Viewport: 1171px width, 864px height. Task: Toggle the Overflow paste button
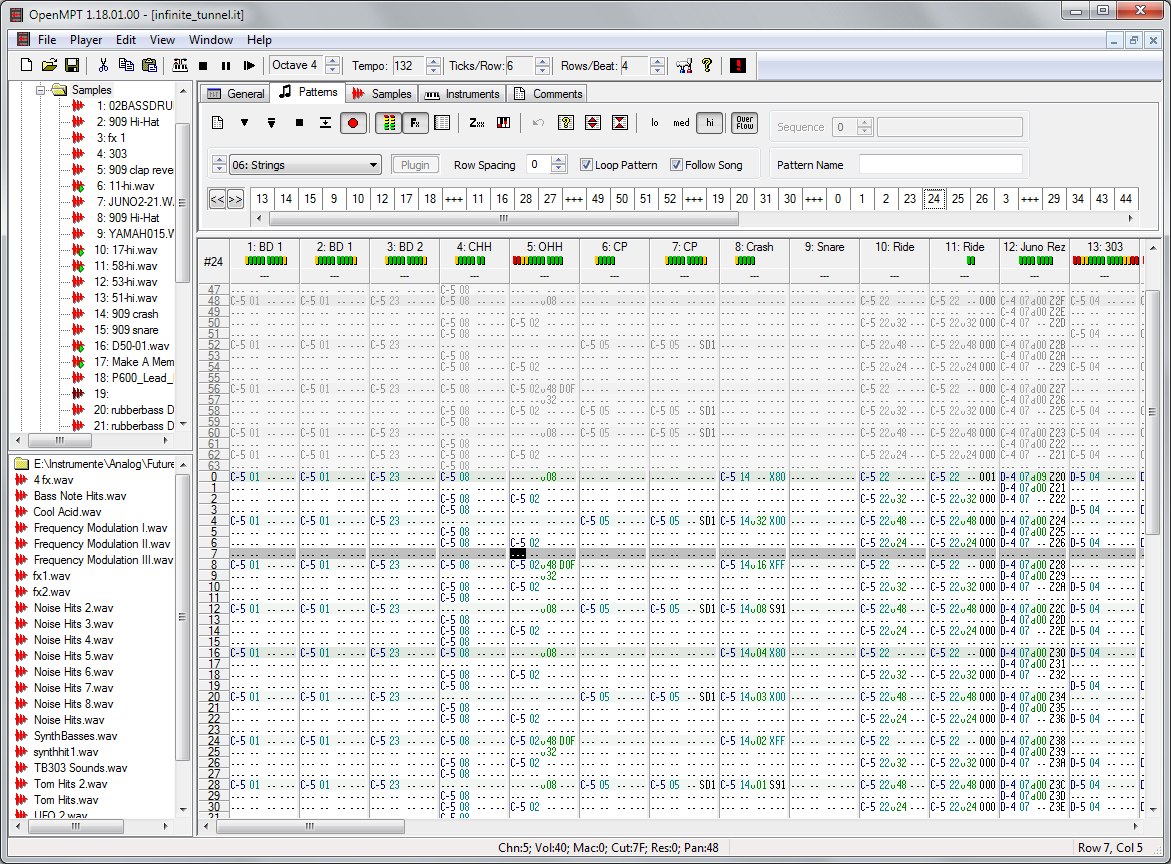(744, 123)
